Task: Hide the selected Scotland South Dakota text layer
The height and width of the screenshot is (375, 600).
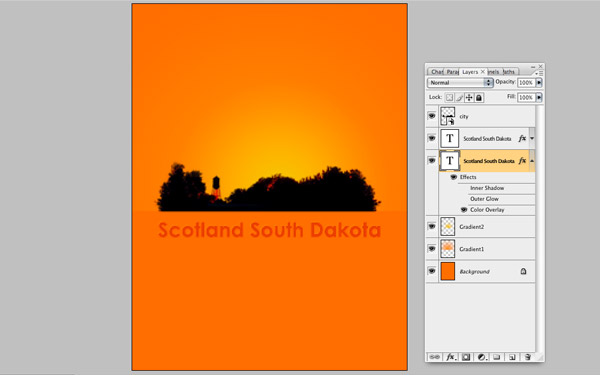Action: 432,160
